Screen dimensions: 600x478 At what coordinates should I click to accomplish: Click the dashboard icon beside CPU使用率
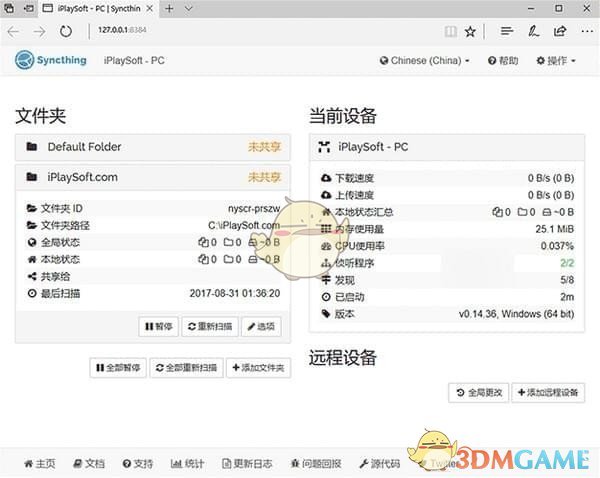coord(326,246)
